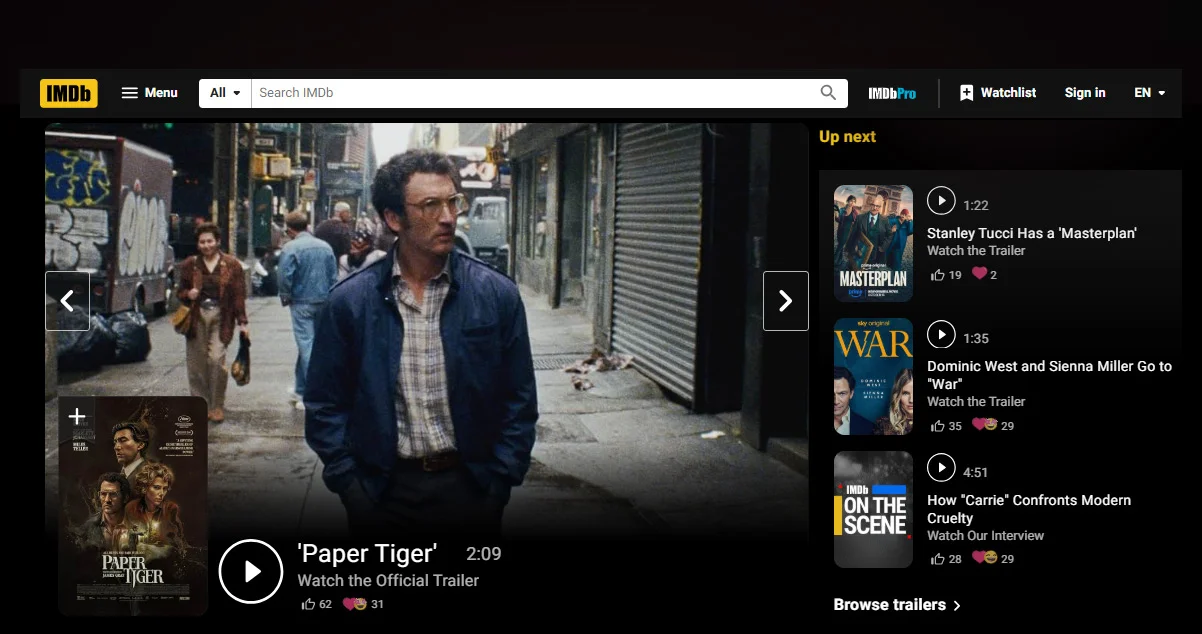Play the War trailer circle button

pos(941,334)
